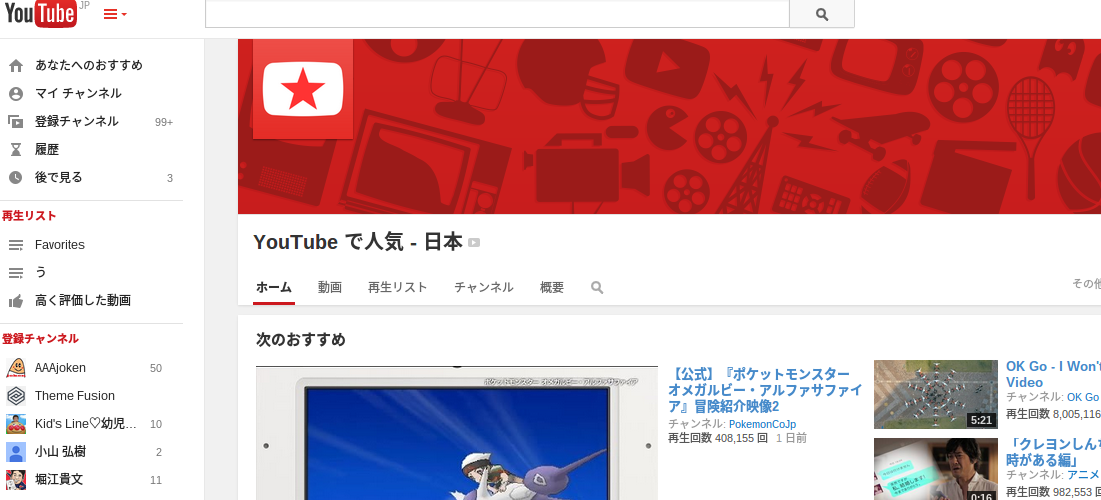Focus the YouTube search input field
The width and height of the screenshot is (1101, 500).
coord(497,14)
